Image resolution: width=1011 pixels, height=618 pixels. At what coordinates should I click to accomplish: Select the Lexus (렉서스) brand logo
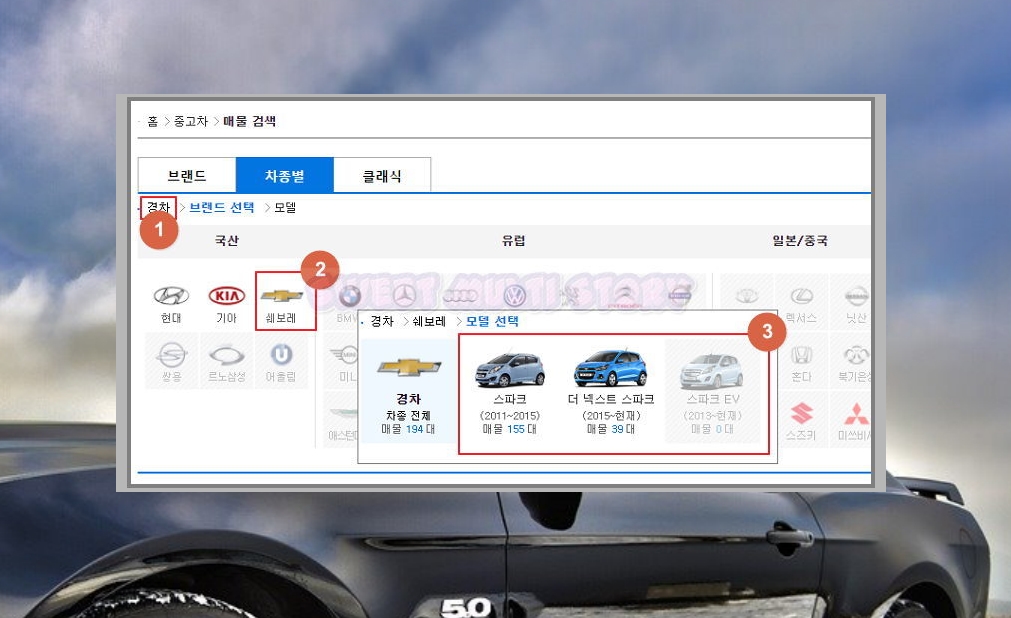pyautogui.click(x=801, y=296)
